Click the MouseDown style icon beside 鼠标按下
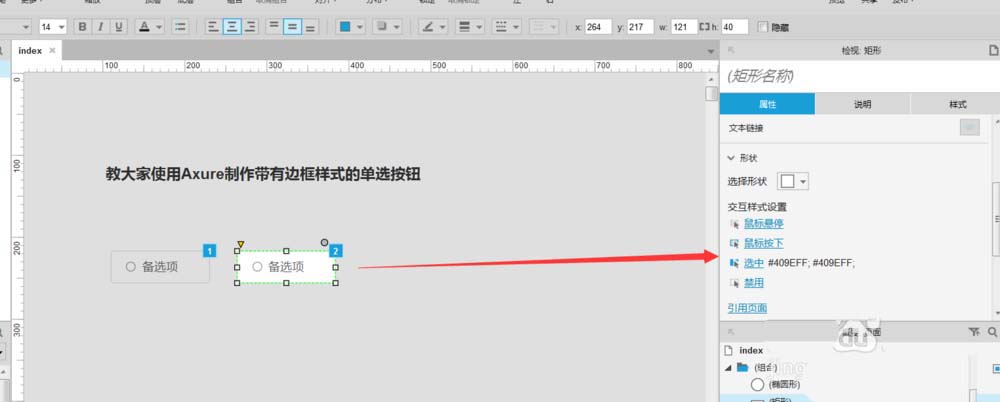1000x402 pixels. pyautogui.click(x=734, y=243)
